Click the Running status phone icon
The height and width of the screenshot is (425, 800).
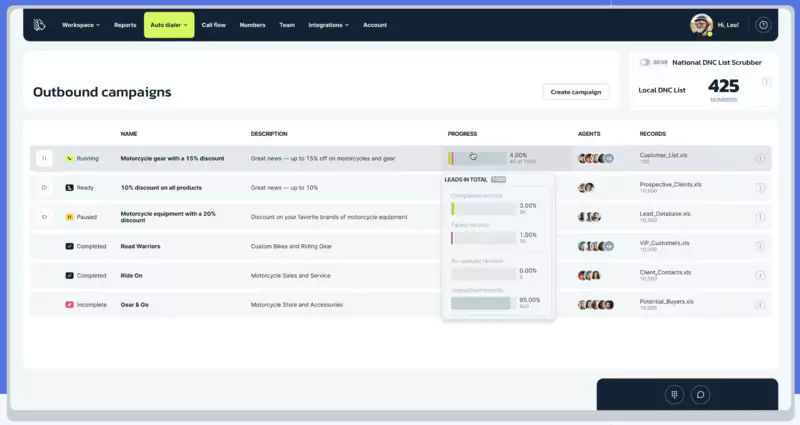(x=69, y=158)
